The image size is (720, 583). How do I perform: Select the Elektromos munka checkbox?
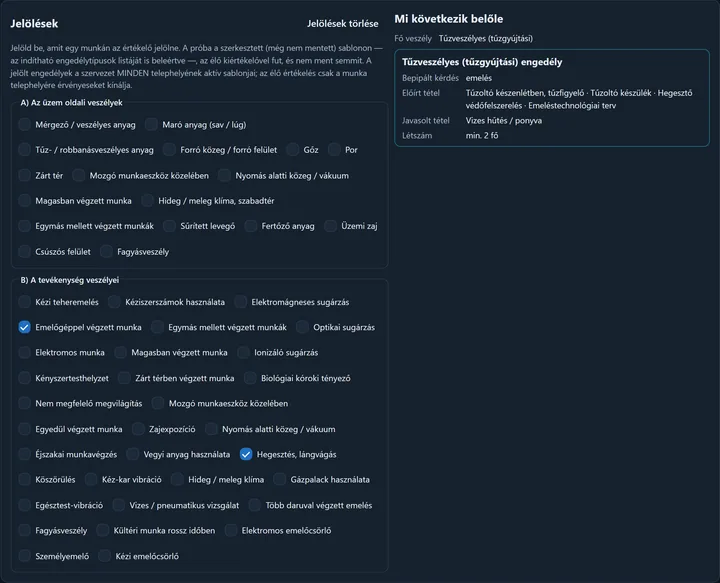(x=24, y=353)
